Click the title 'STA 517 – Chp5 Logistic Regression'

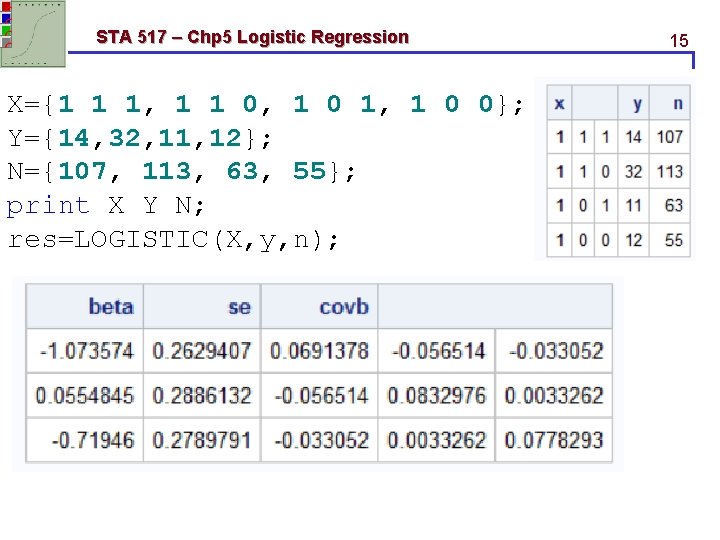(253, 37)
